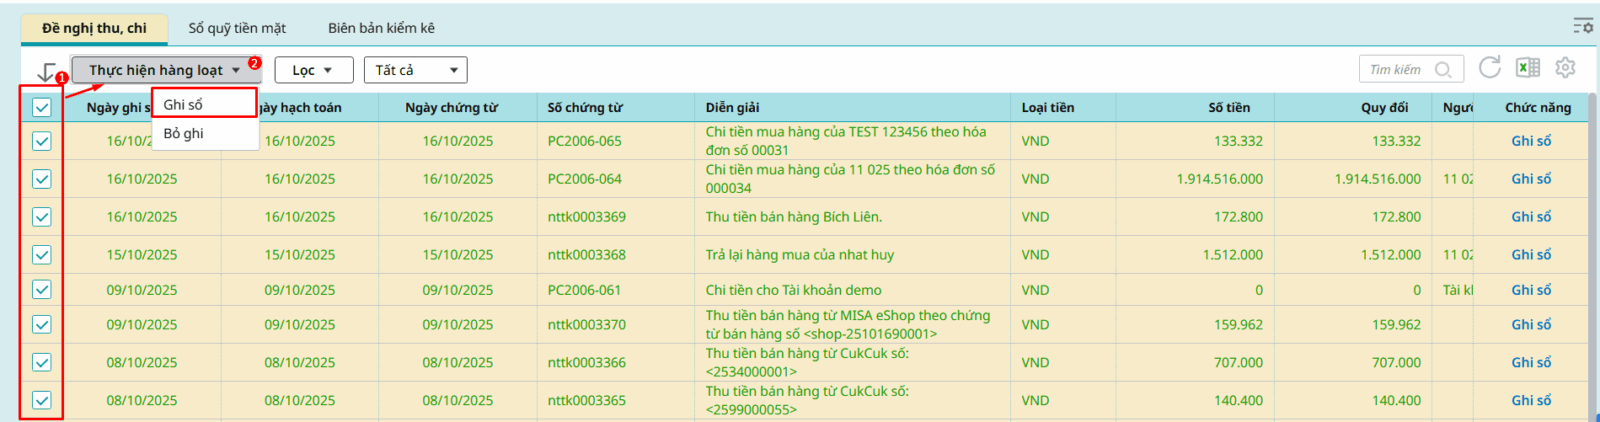The width and height of the screenshot is (1600, 422).
Task: Click Ghi sổ link for PC2006-061
Action: 1531,290
